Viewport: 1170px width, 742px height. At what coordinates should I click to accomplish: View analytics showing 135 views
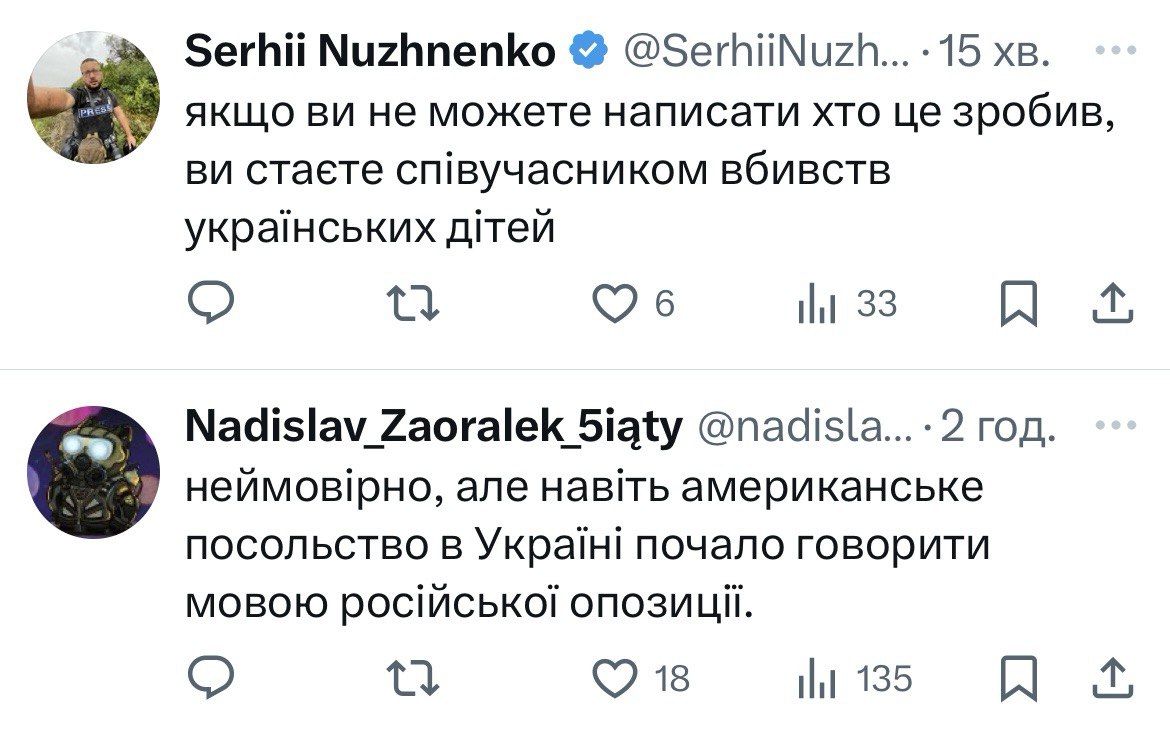coord(815,678)
